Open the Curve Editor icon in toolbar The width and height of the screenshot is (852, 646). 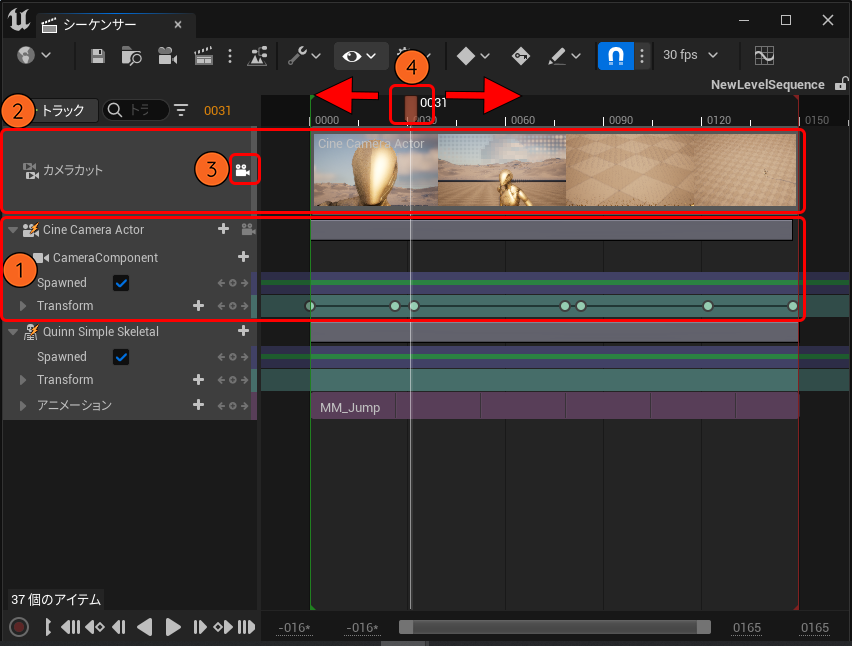click(x=764, y=56)
